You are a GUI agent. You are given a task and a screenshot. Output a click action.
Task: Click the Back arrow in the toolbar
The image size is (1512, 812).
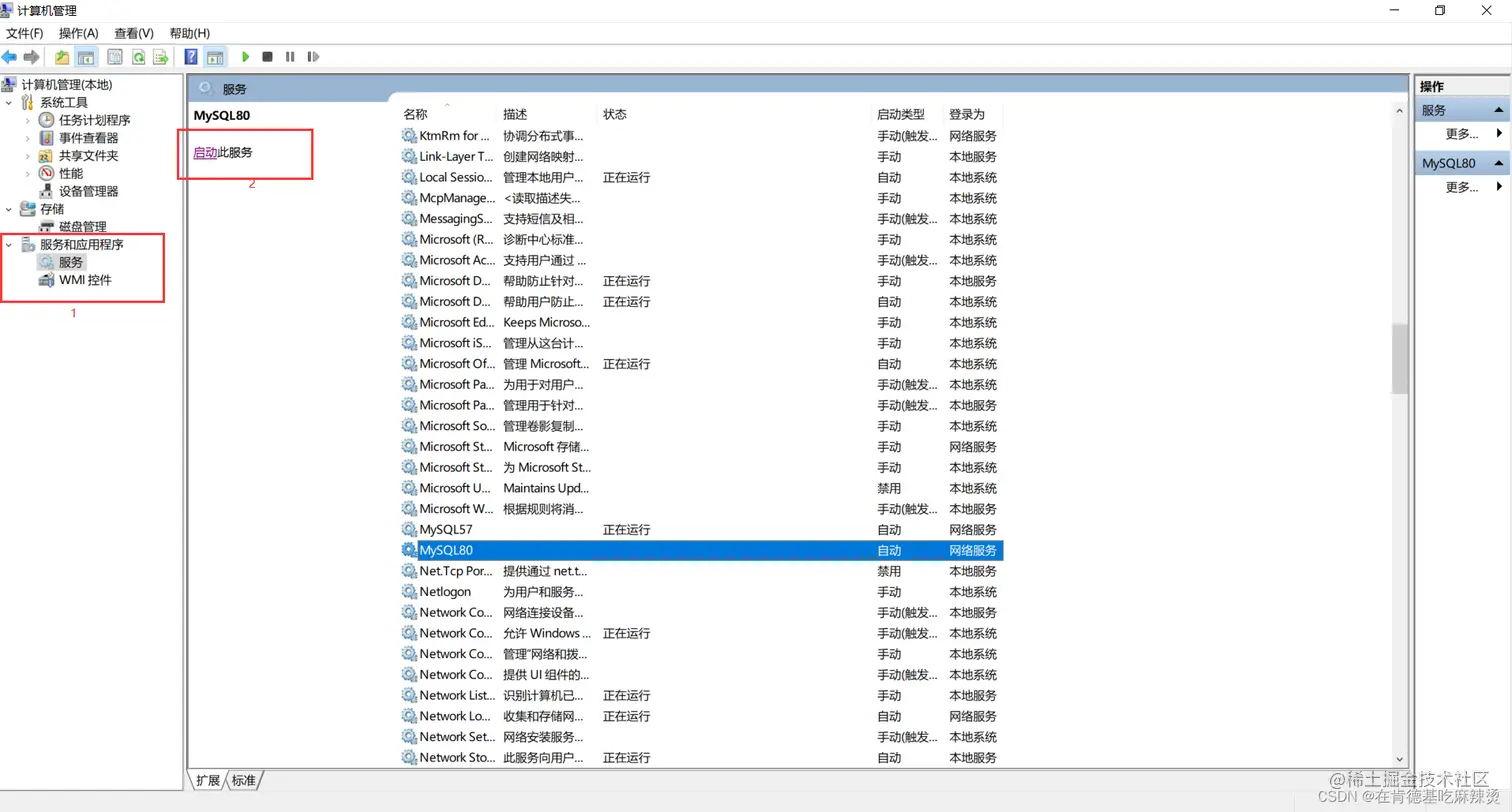click(x=9, y=57)
